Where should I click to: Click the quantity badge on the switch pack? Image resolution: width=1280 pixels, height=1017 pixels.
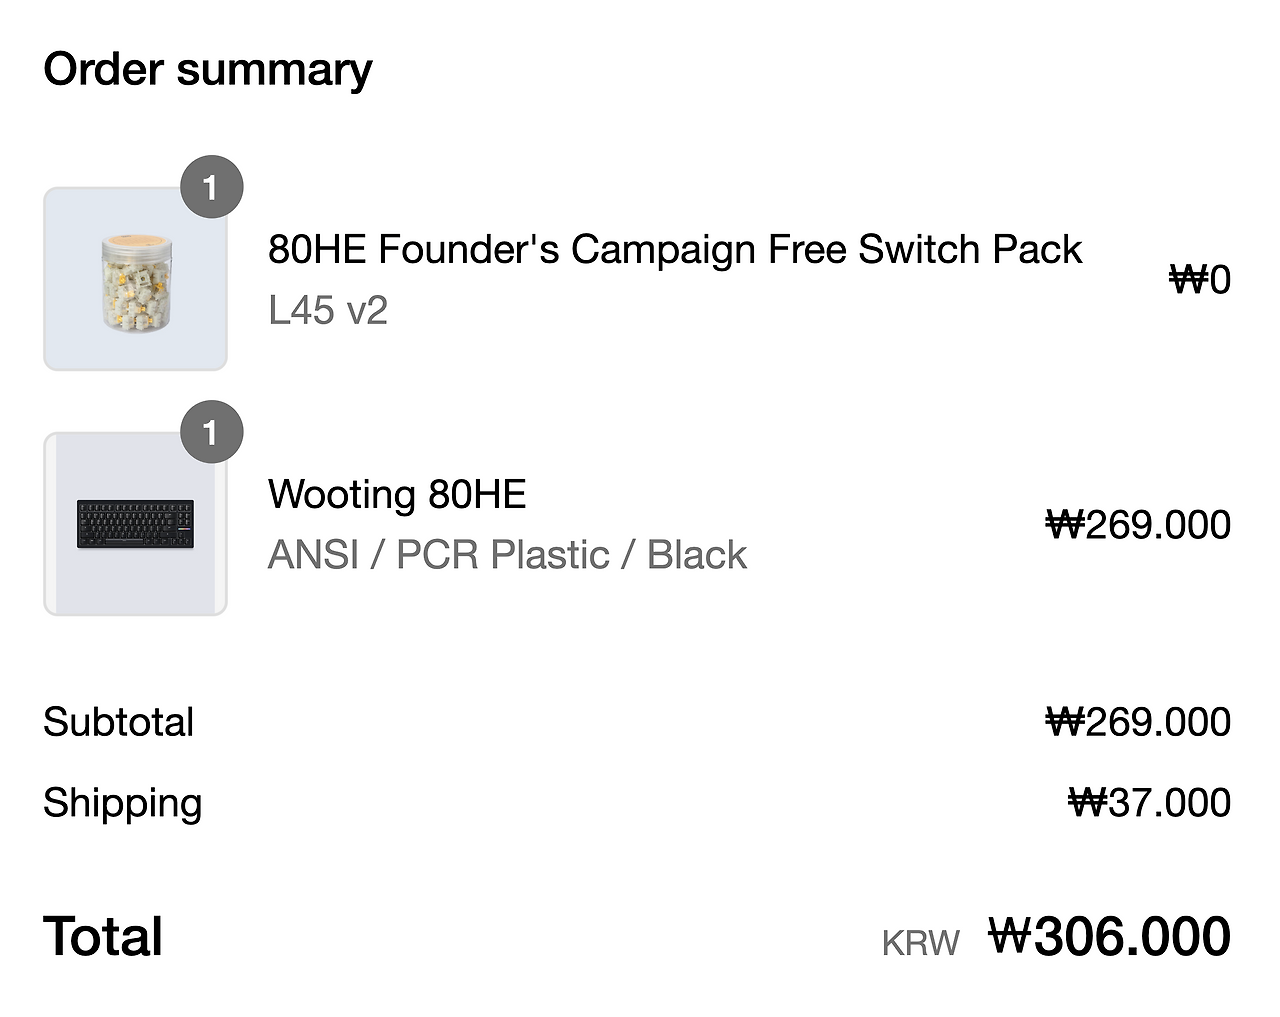pos(210,187)
